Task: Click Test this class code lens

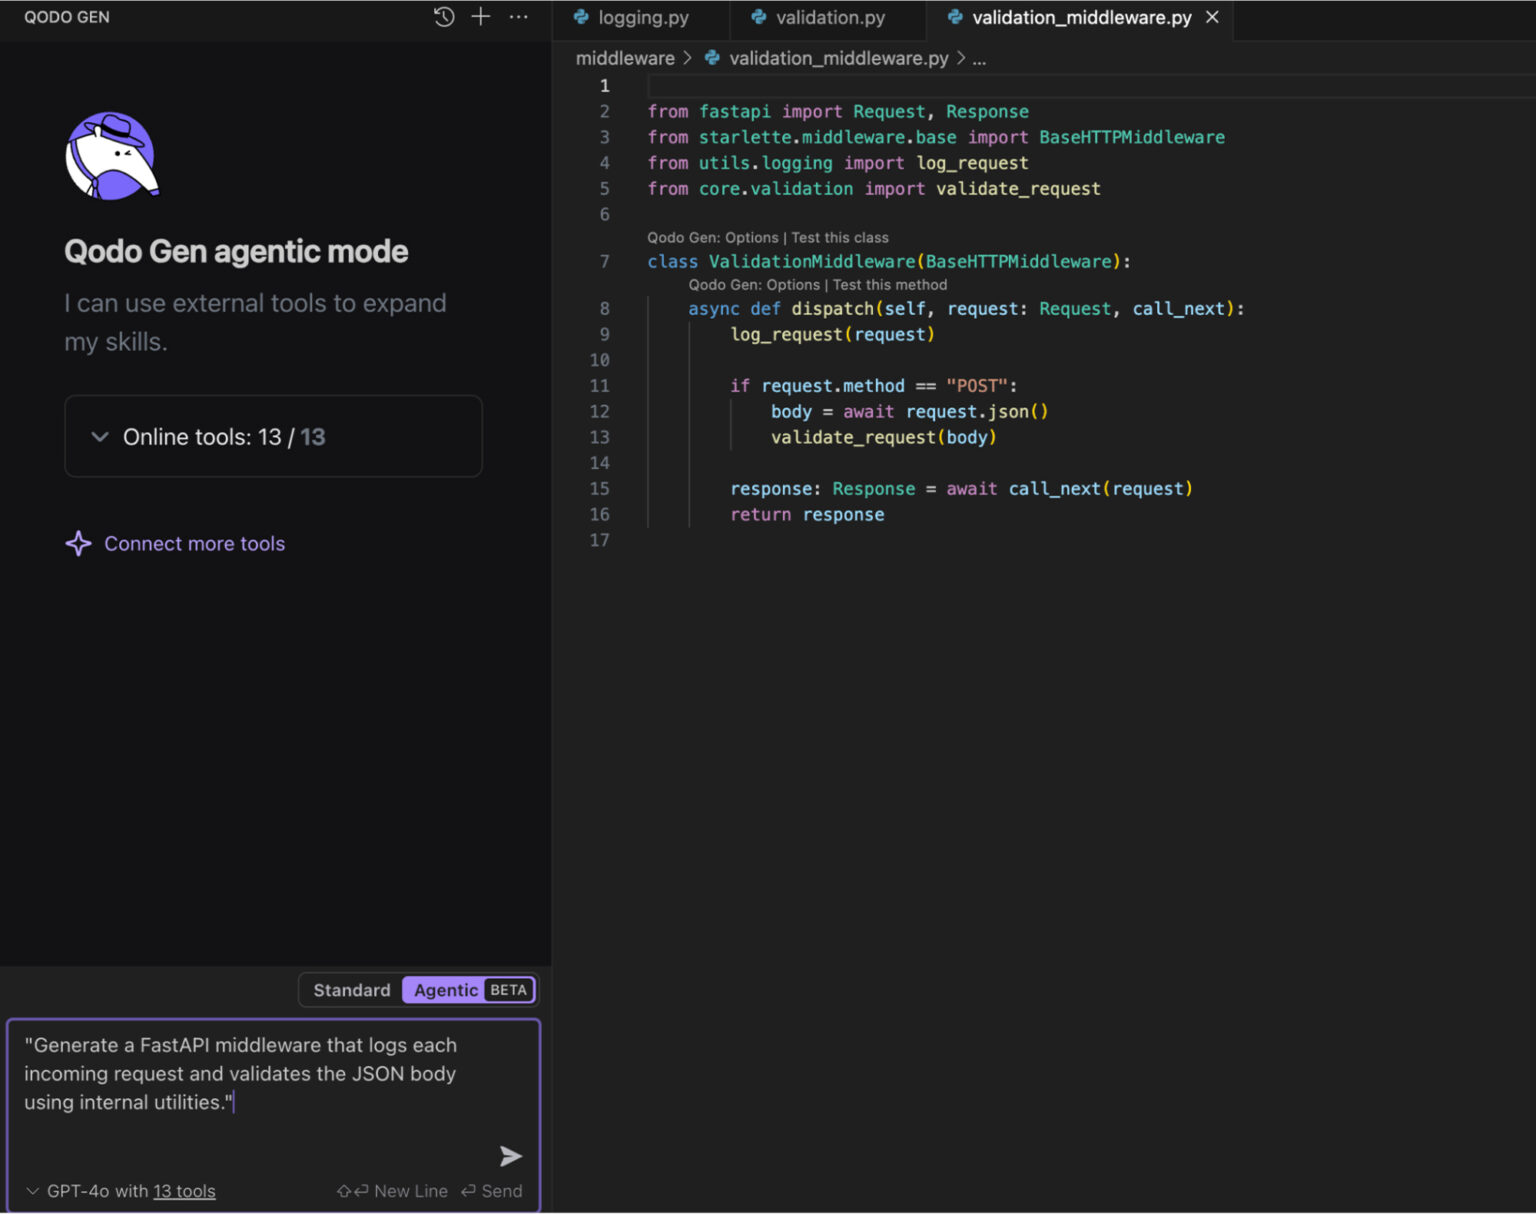Action: [839, 238]
